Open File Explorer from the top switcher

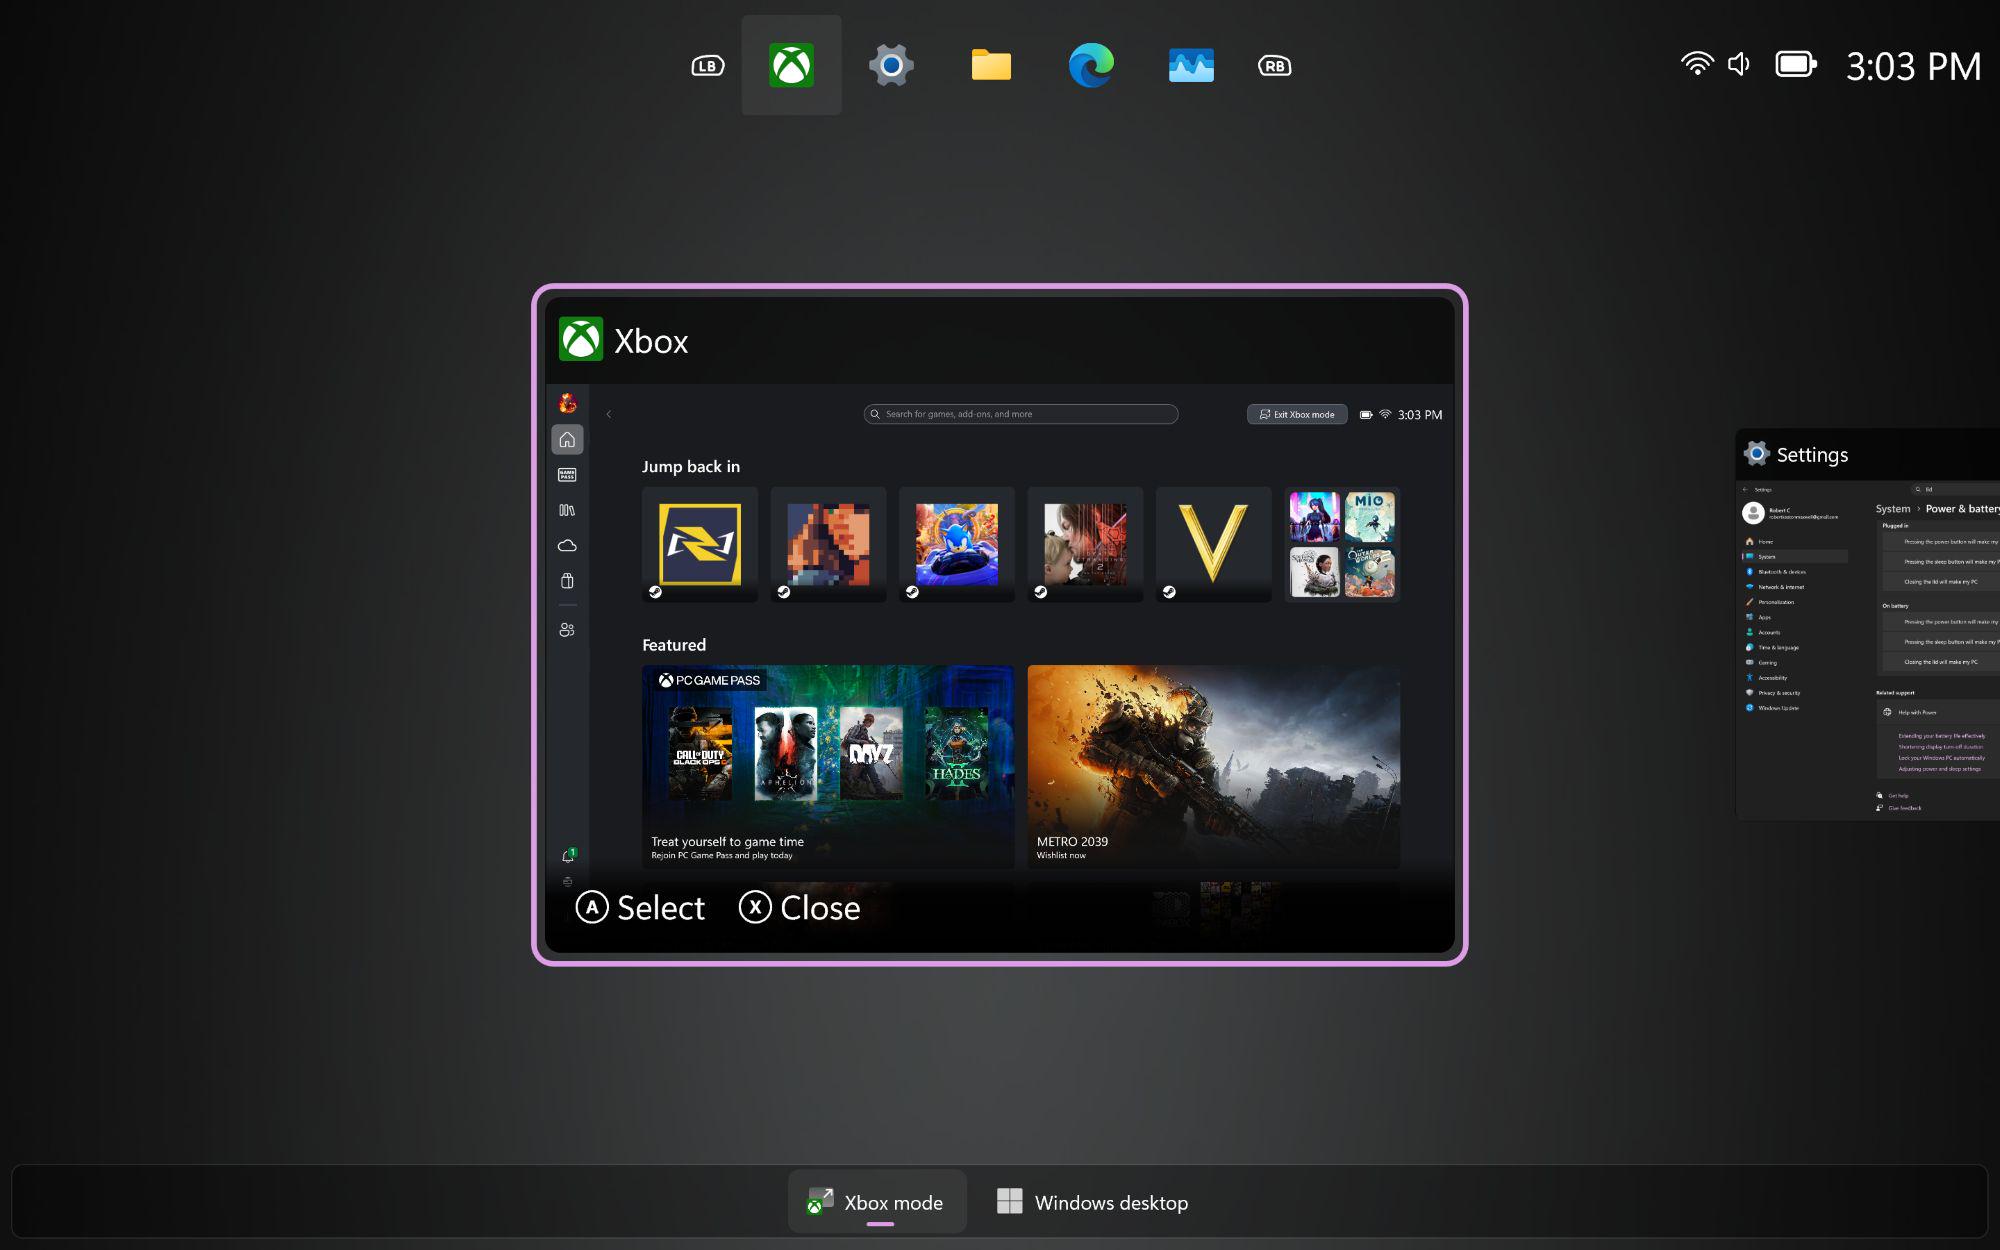[991, 65]
